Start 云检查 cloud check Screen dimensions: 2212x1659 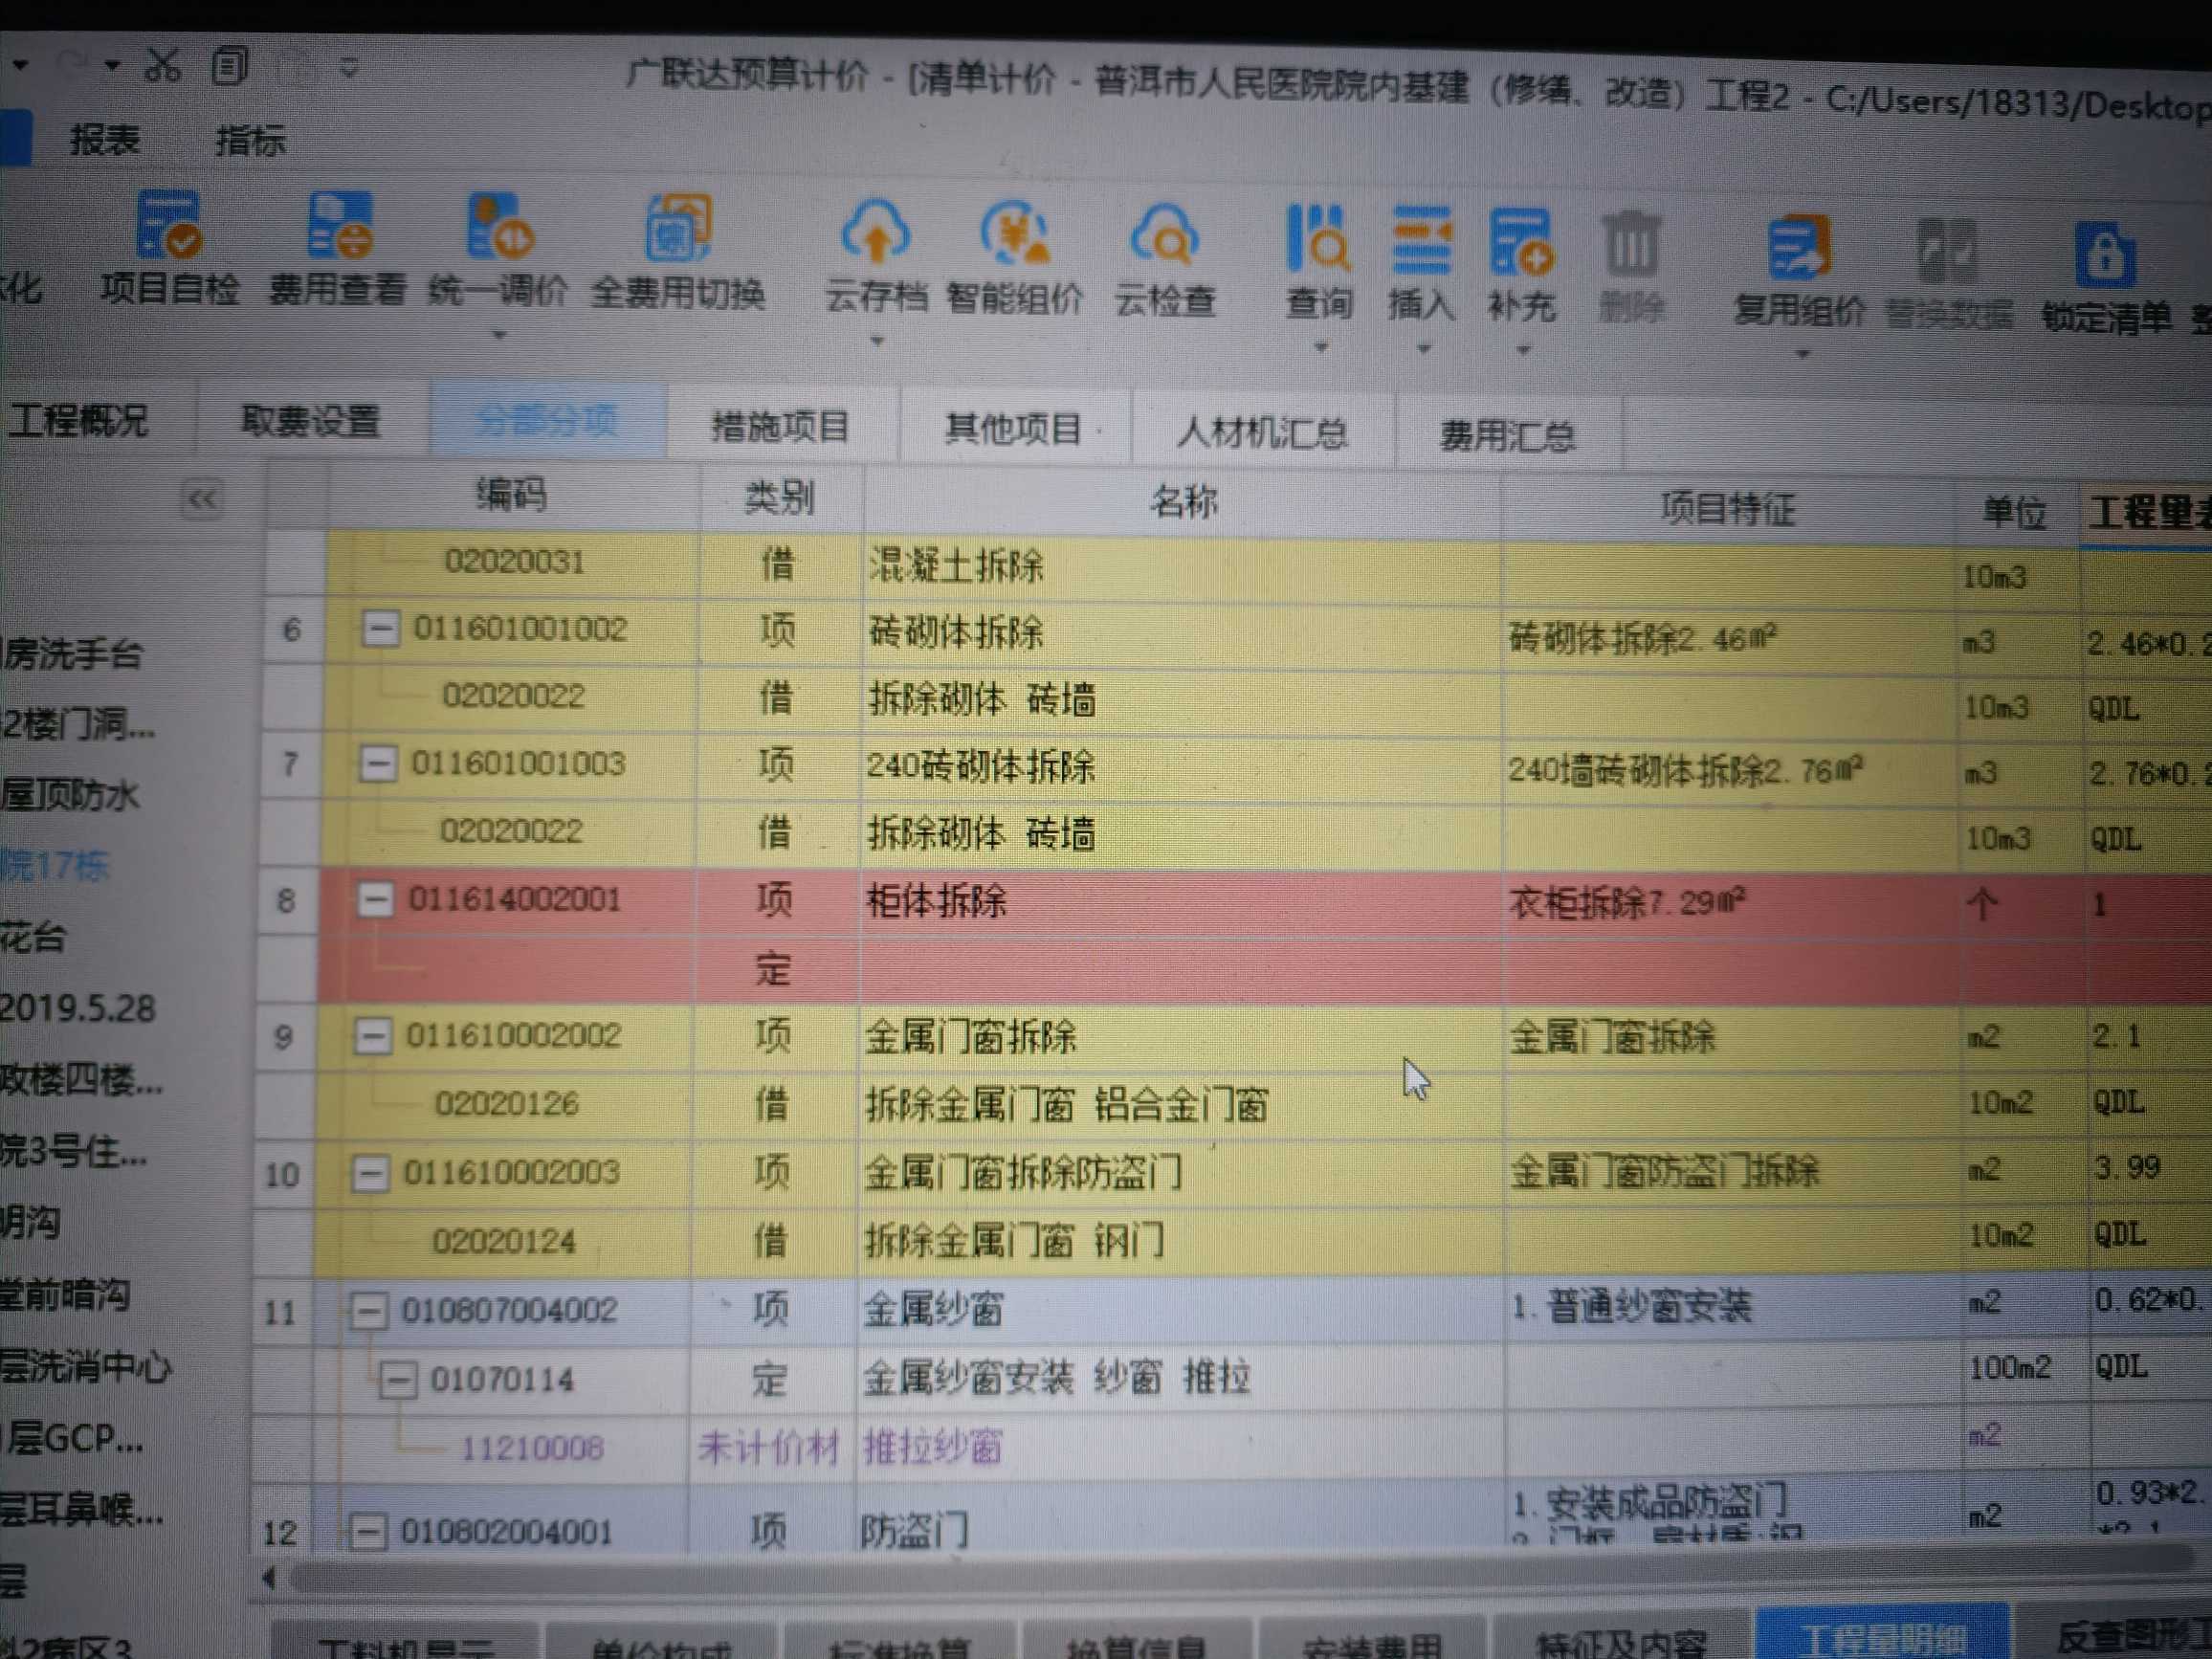[1167, 240]
